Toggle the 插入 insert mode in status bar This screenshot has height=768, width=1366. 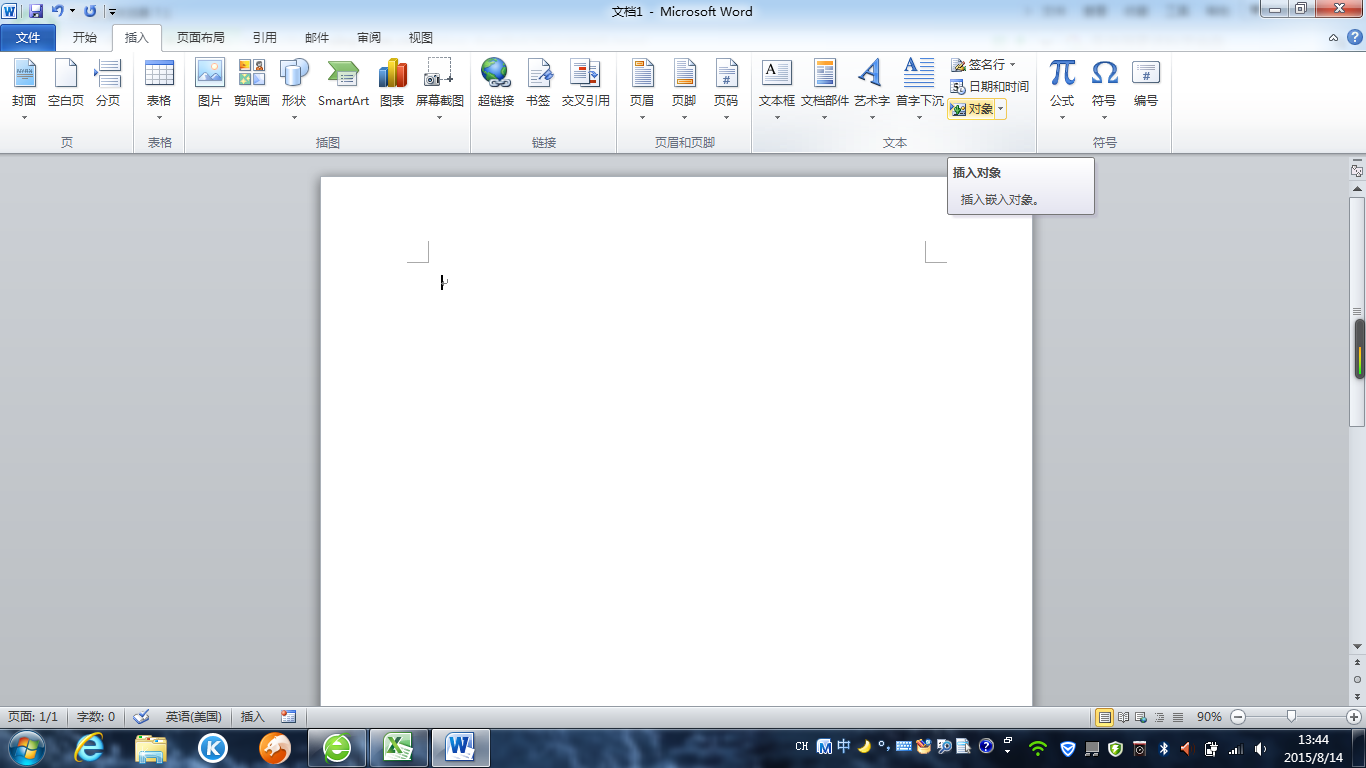[253, 717]
